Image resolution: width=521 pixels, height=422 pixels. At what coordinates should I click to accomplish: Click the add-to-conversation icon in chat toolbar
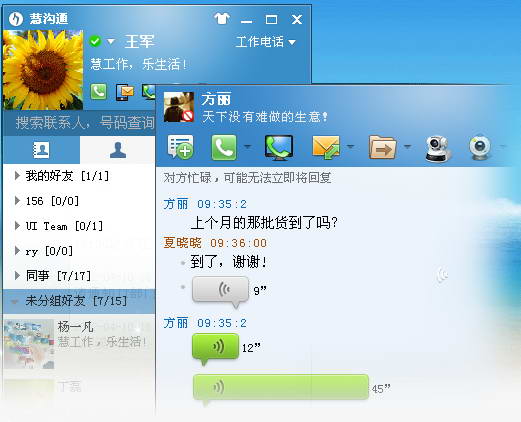180,147
